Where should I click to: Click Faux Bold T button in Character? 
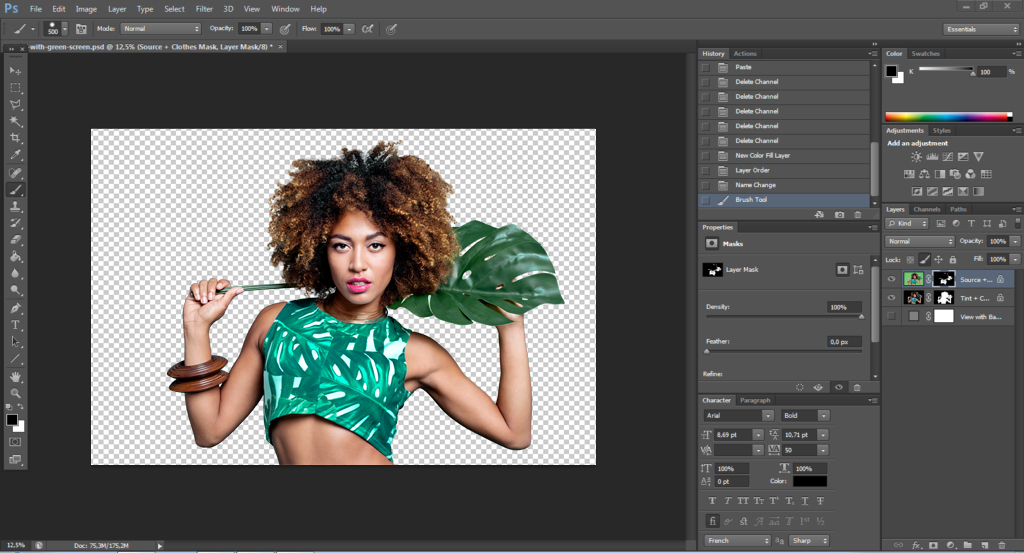(712, 501)
